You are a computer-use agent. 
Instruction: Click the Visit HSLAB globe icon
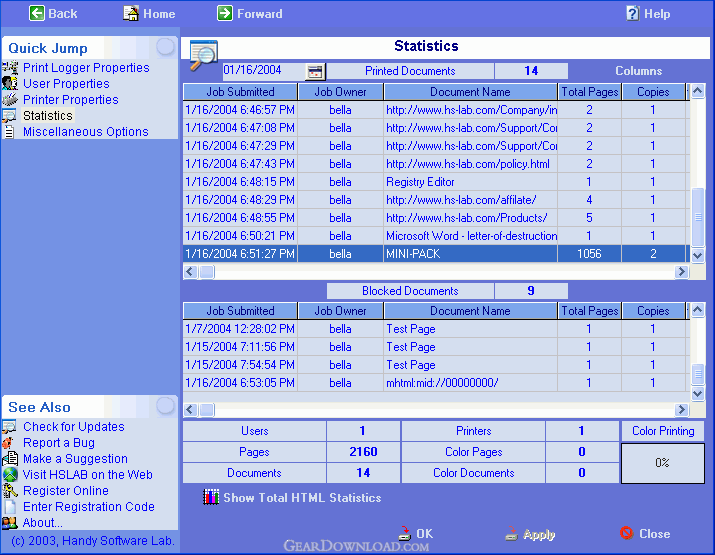10,475
